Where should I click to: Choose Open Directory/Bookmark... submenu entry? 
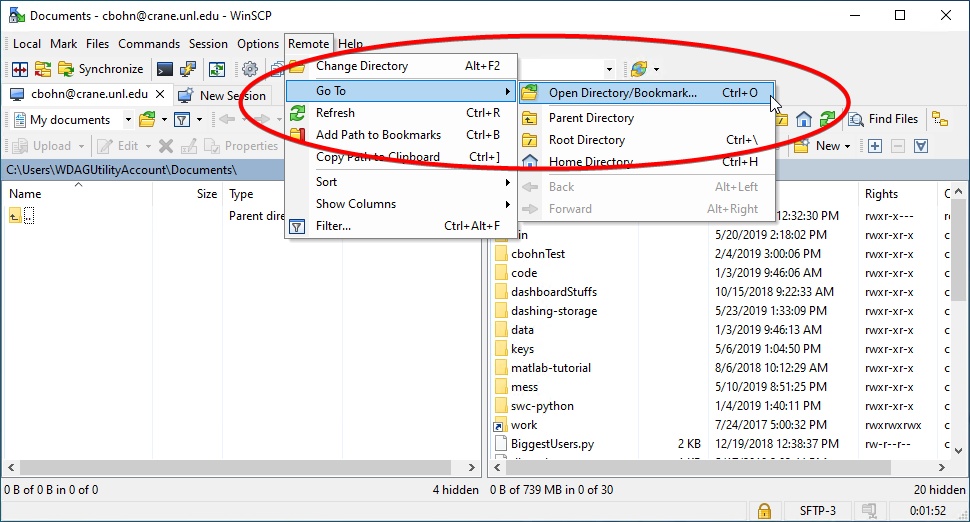(x=646, y=93)
